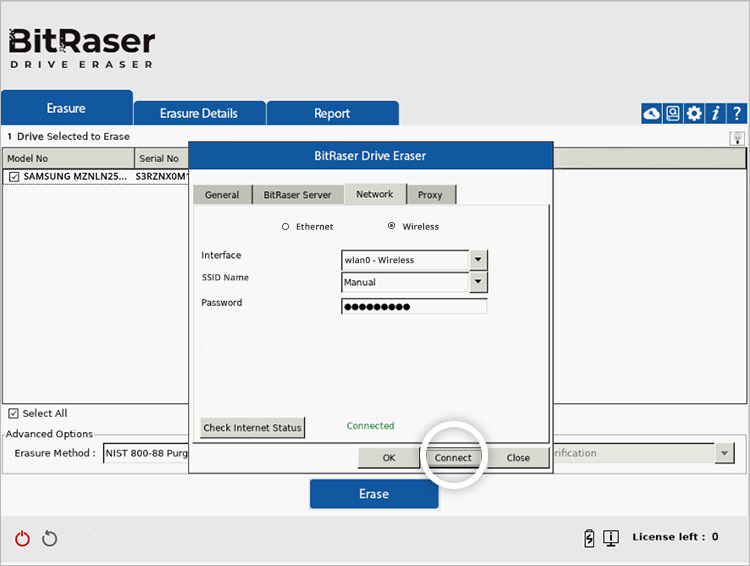Click the restart circular arrow icon
This screenshot has width=750, height=566.
tap(49, 538)
